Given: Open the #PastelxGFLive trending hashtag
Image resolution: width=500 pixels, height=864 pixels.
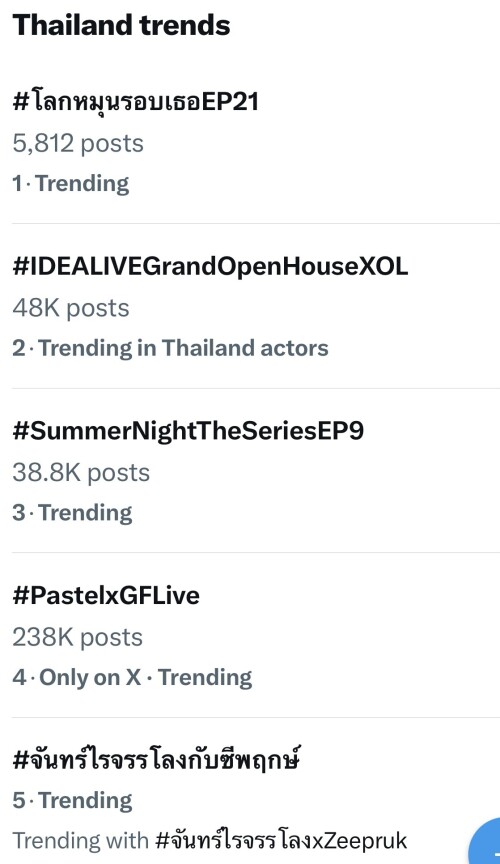Looking at the screenshot, I should pyautogui.click(x=106, y=596).
